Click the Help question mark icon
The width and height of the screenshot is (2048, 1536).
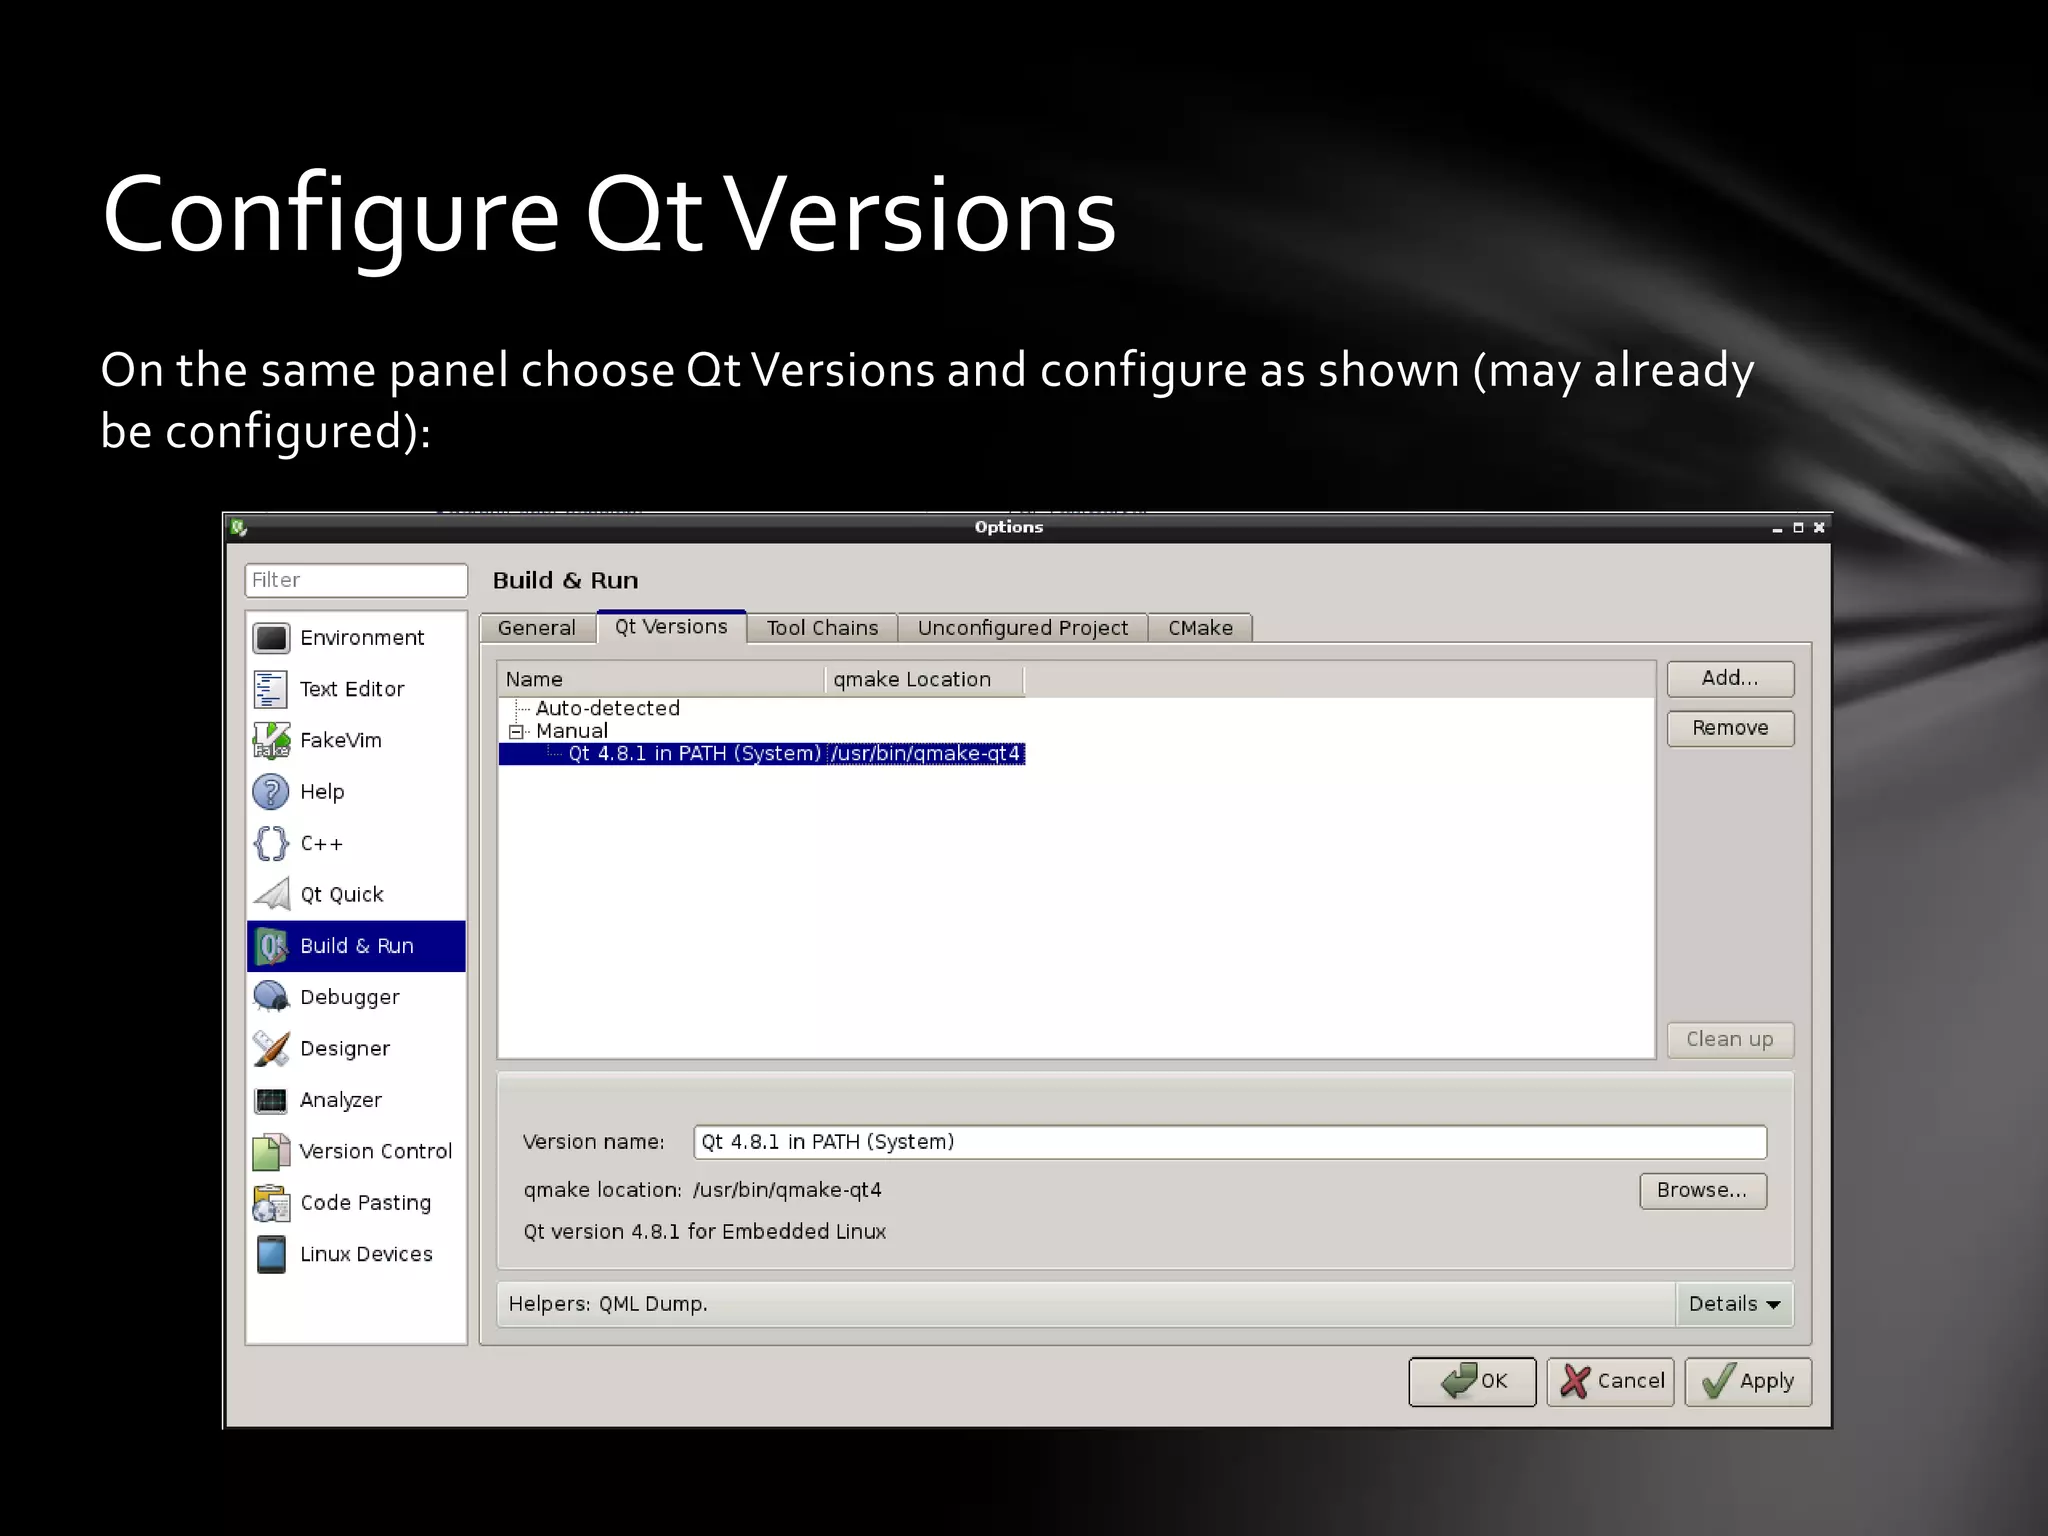(271, 792)
